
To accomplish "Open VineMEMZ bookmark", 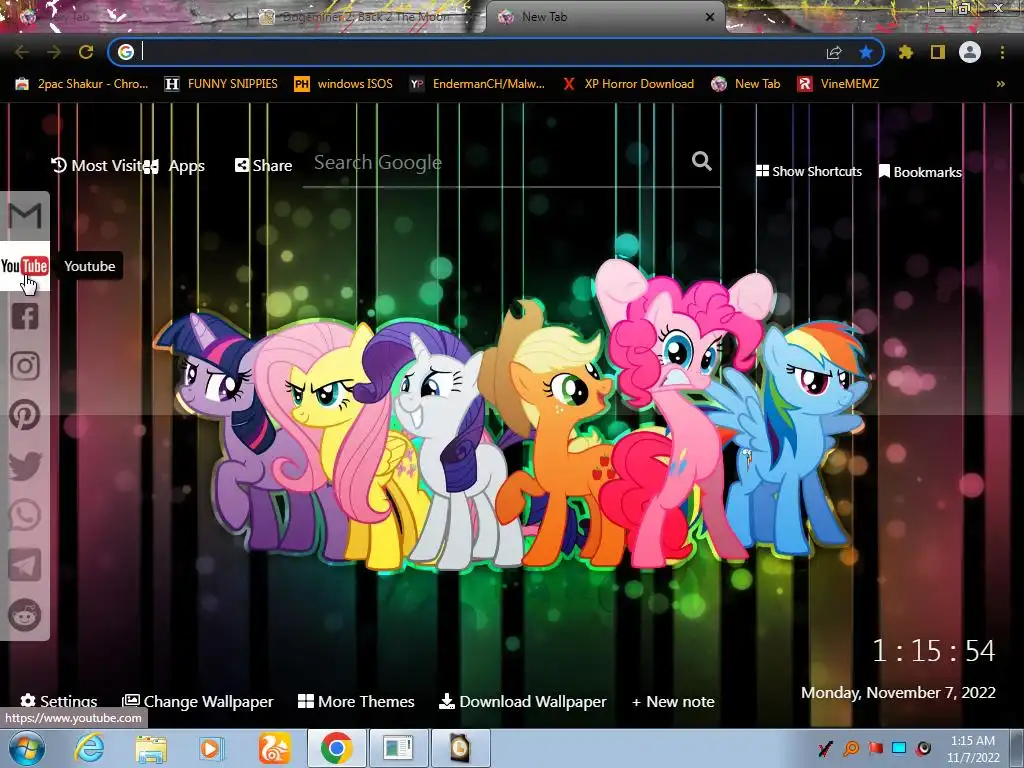I will point(838,84).
